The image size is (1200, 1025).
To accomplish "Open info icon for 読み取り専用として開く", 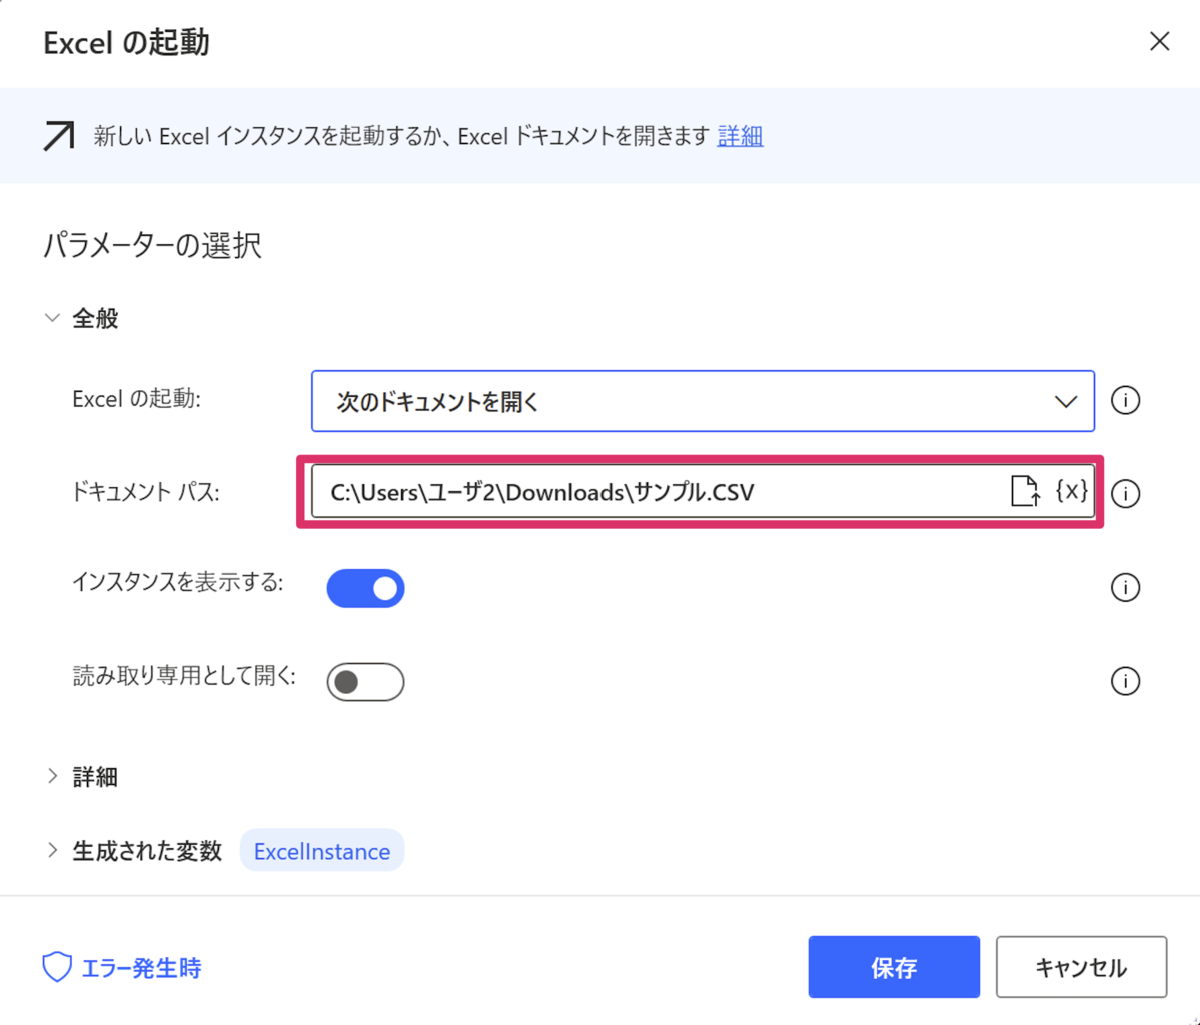I will [x=1126, y=682].
